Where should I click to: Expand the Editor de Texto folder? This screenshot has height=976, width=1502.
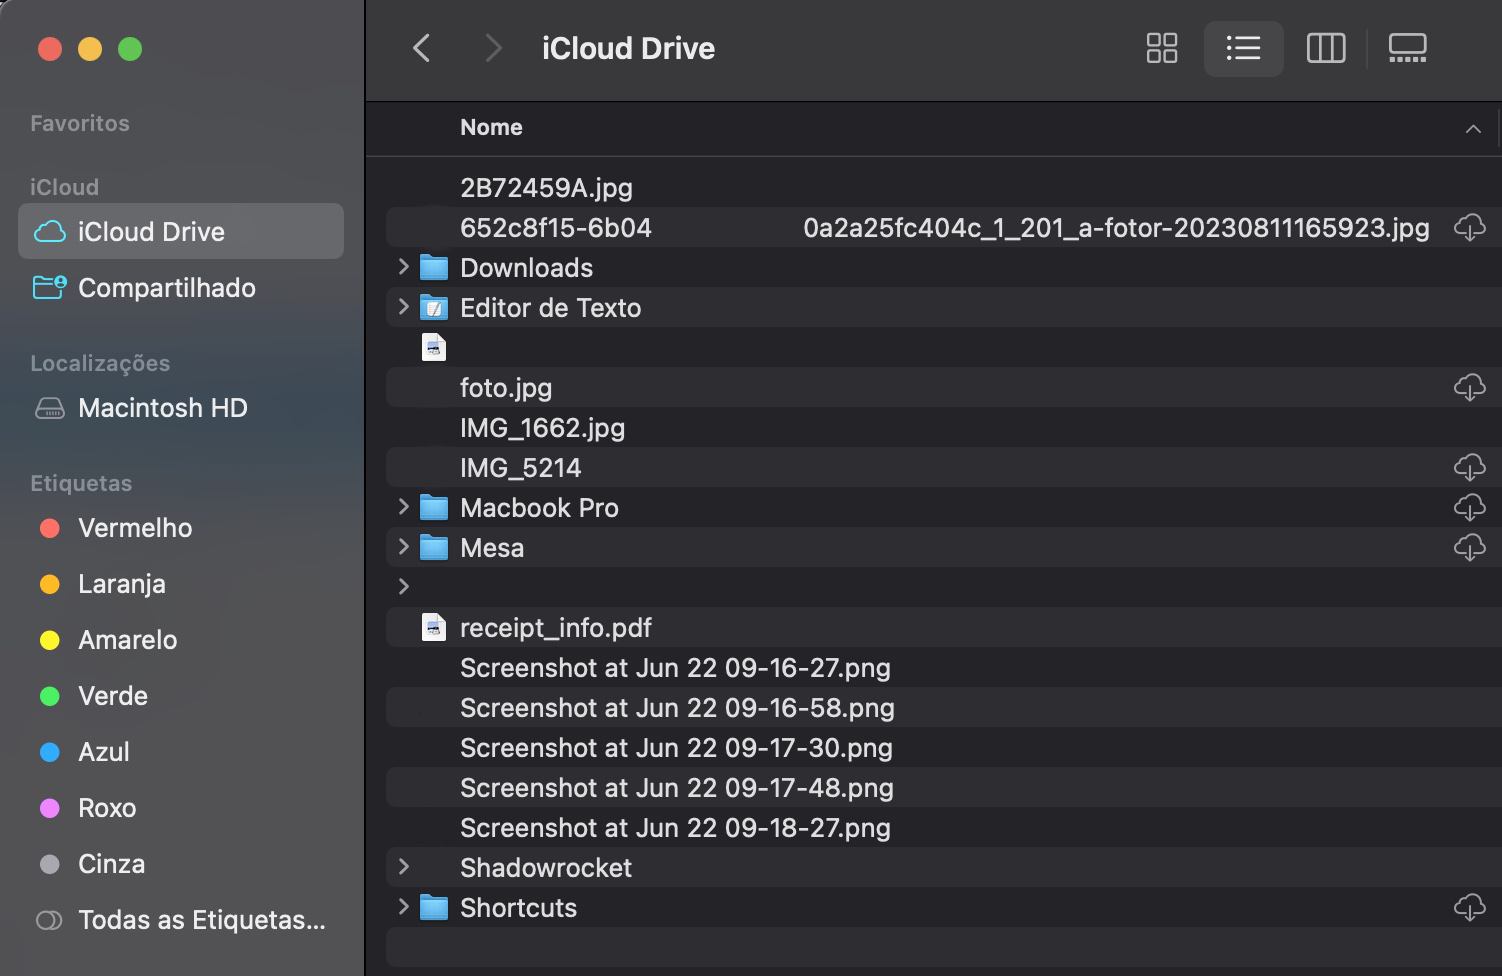tap(404, 307)
